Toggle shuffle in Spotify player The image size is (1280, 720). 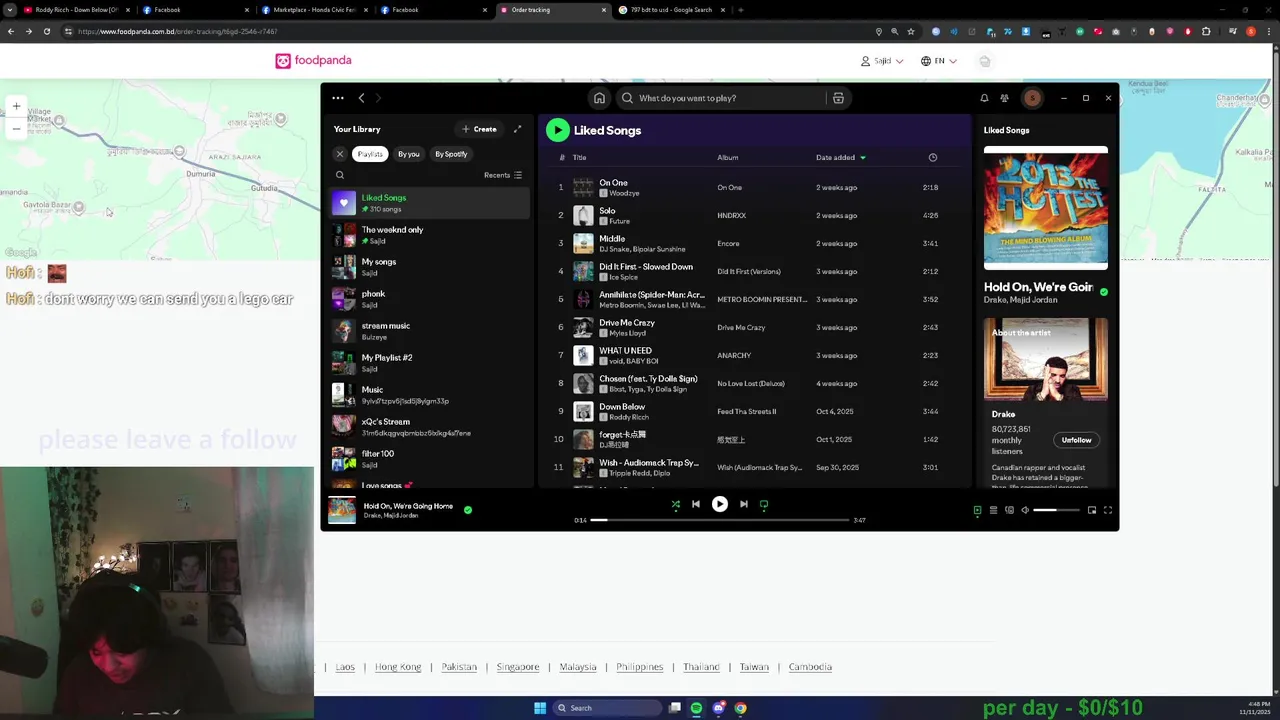676,505
